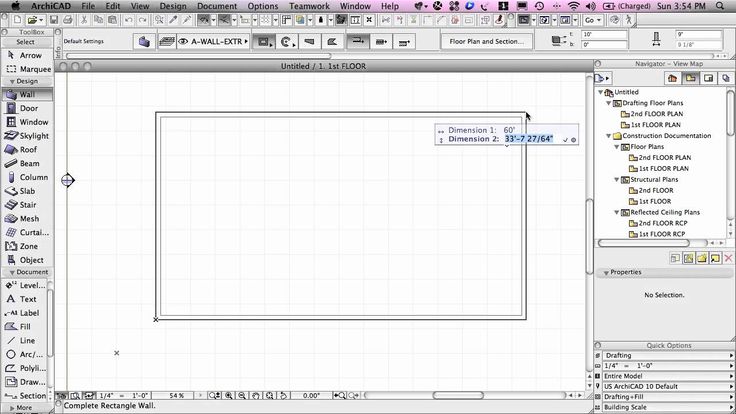This screenshot has height=414, width=736.
Task: Choose the Level Dimension tool
Action: point(23,285)
